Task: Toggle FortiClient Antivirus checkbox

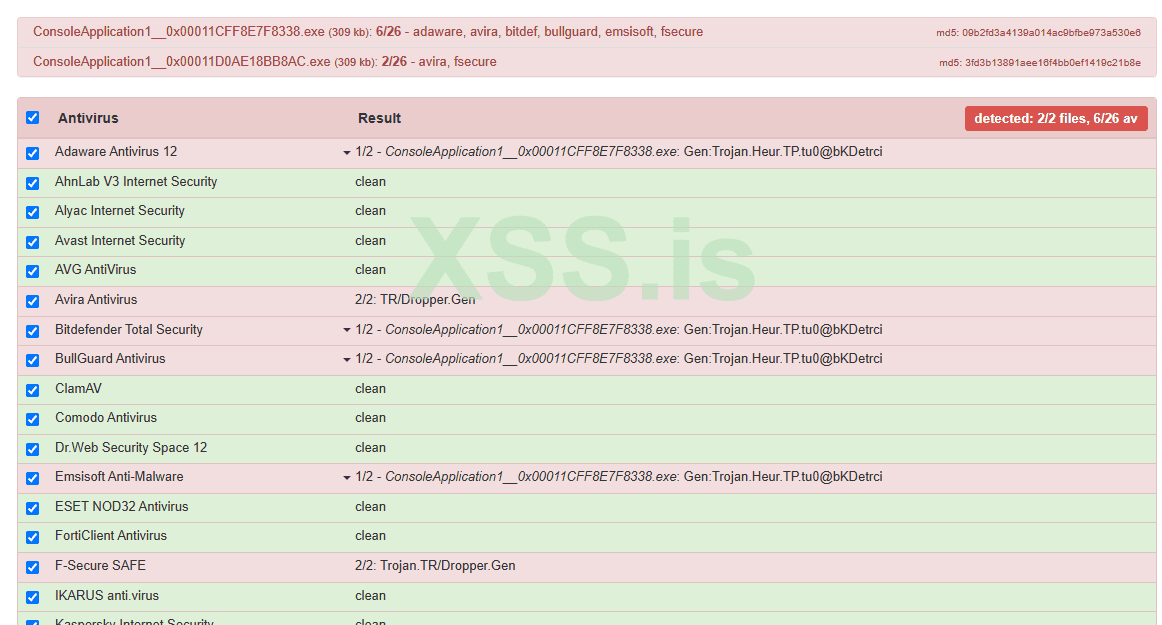Action: (x=33, y=537)
